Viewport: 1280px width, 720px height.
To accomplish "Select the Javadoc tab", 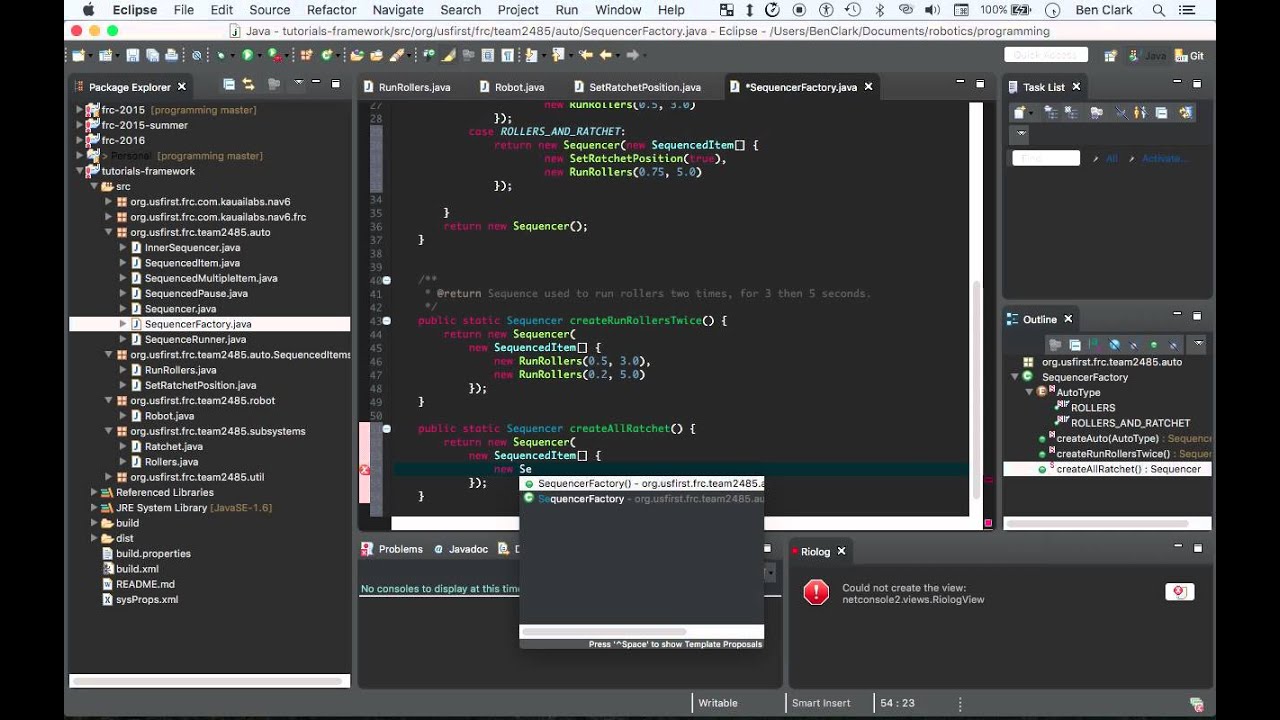I will tap(461, 549).
